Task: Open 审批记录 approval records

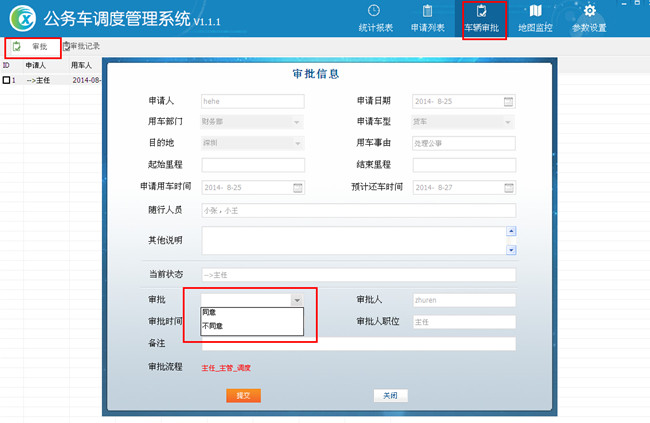Action: click(82, 47)
